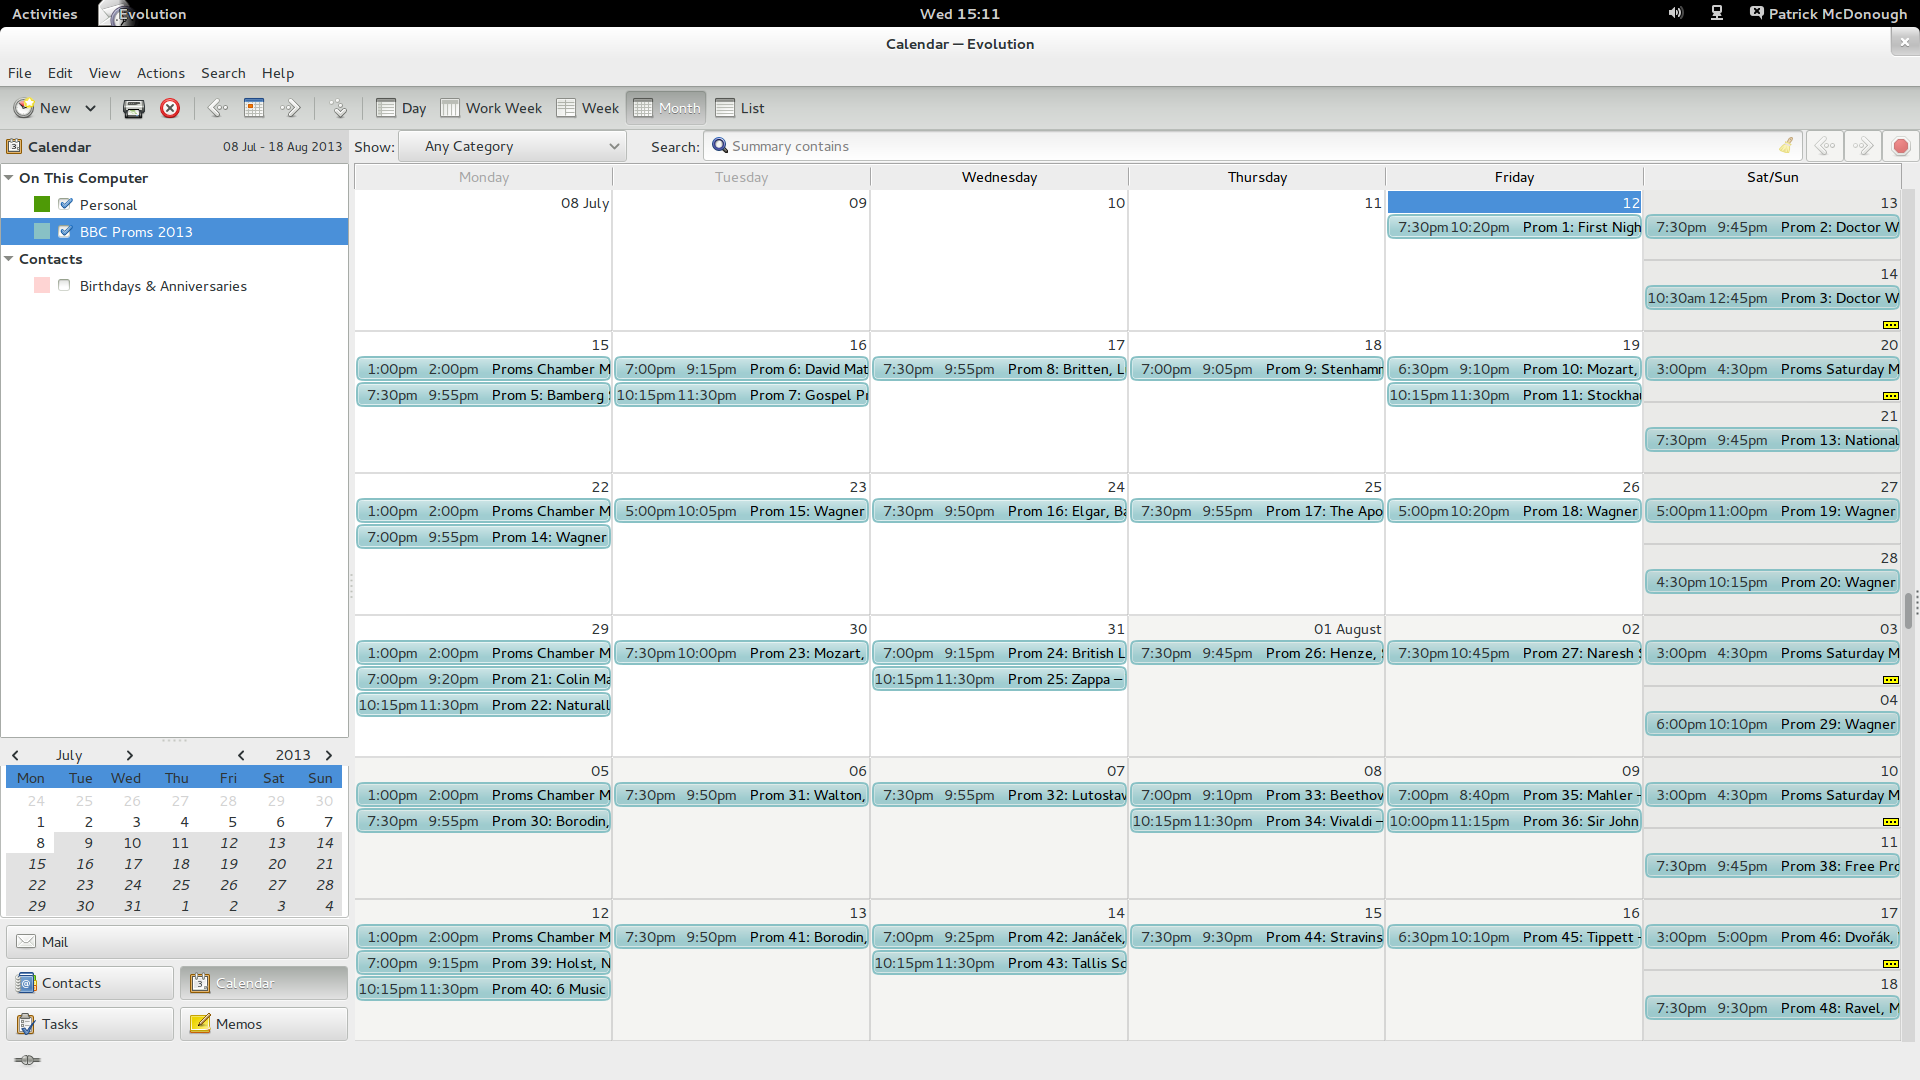Click the red stop button beside search
The image size is (1920, 1080).
1901,146
